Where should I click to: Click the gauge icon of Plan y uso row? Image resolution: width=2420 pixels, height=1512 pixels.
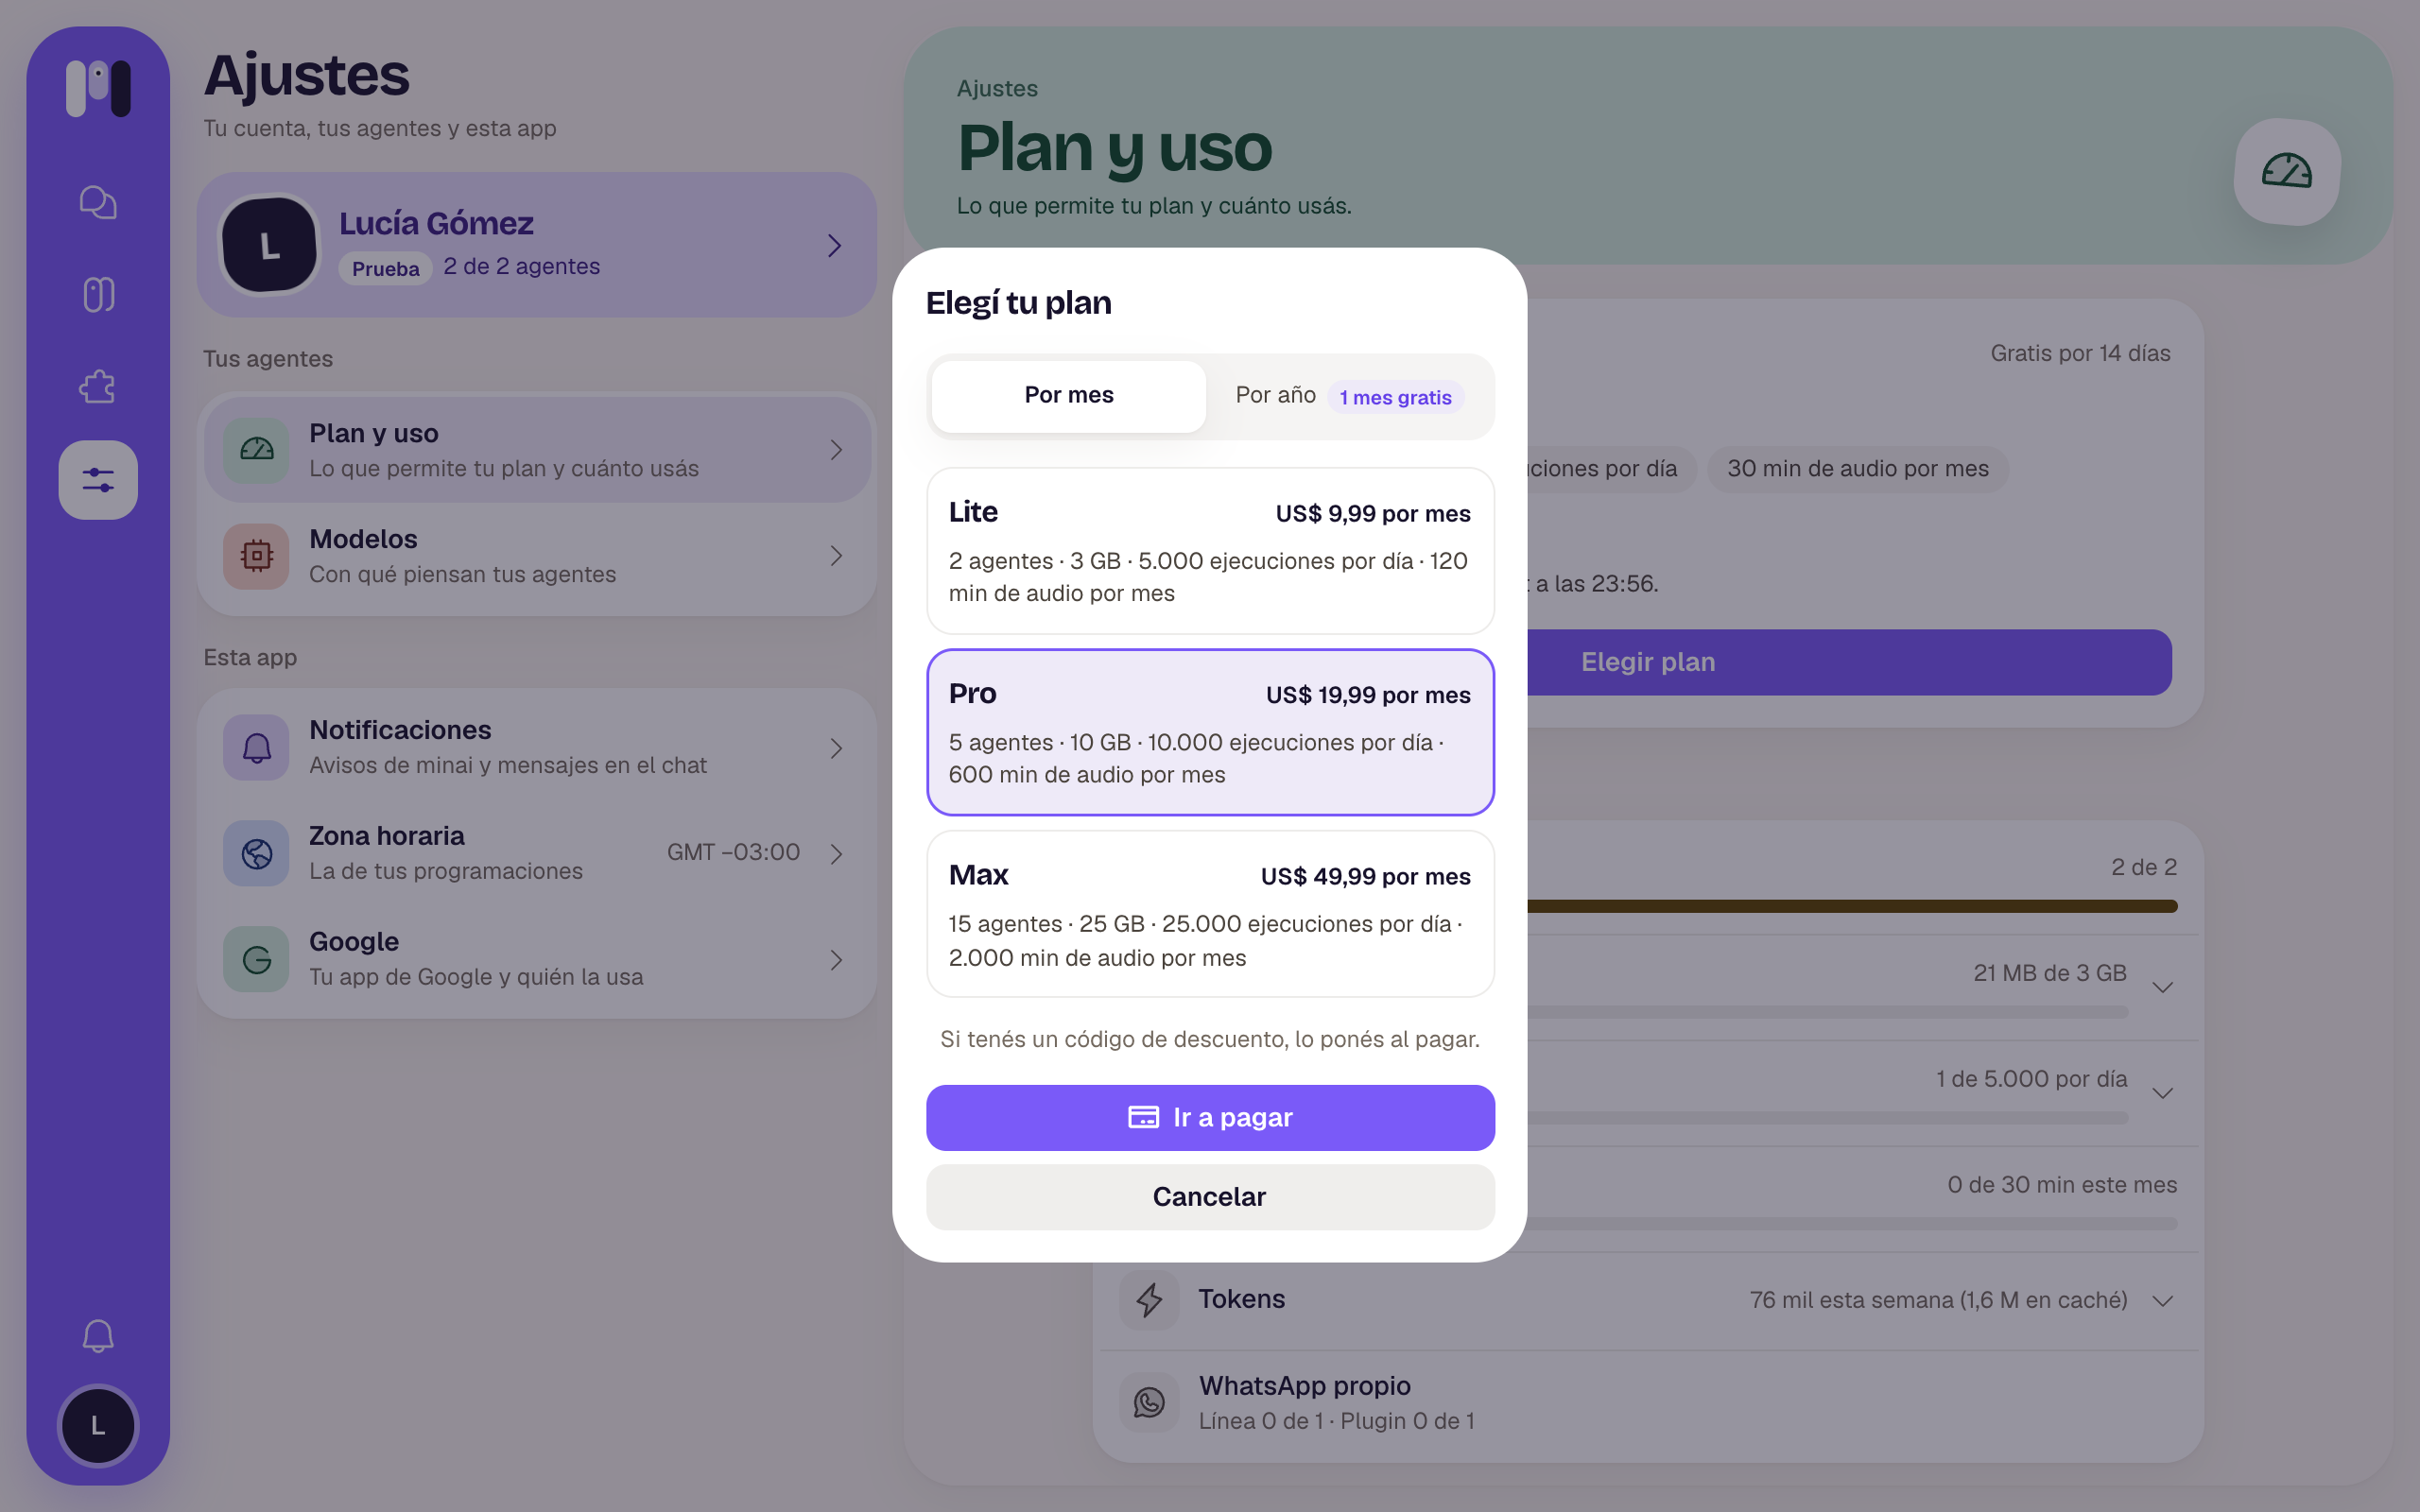(x=257, y=450)
